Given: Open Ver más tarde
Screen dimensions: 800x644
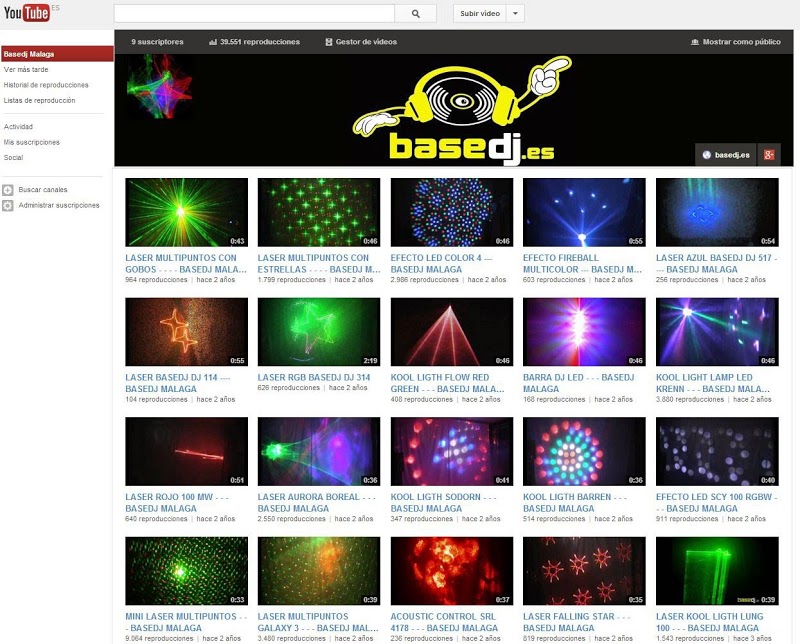Looking at the screenshot, I should pyautogui.click(x=26, y=69).
